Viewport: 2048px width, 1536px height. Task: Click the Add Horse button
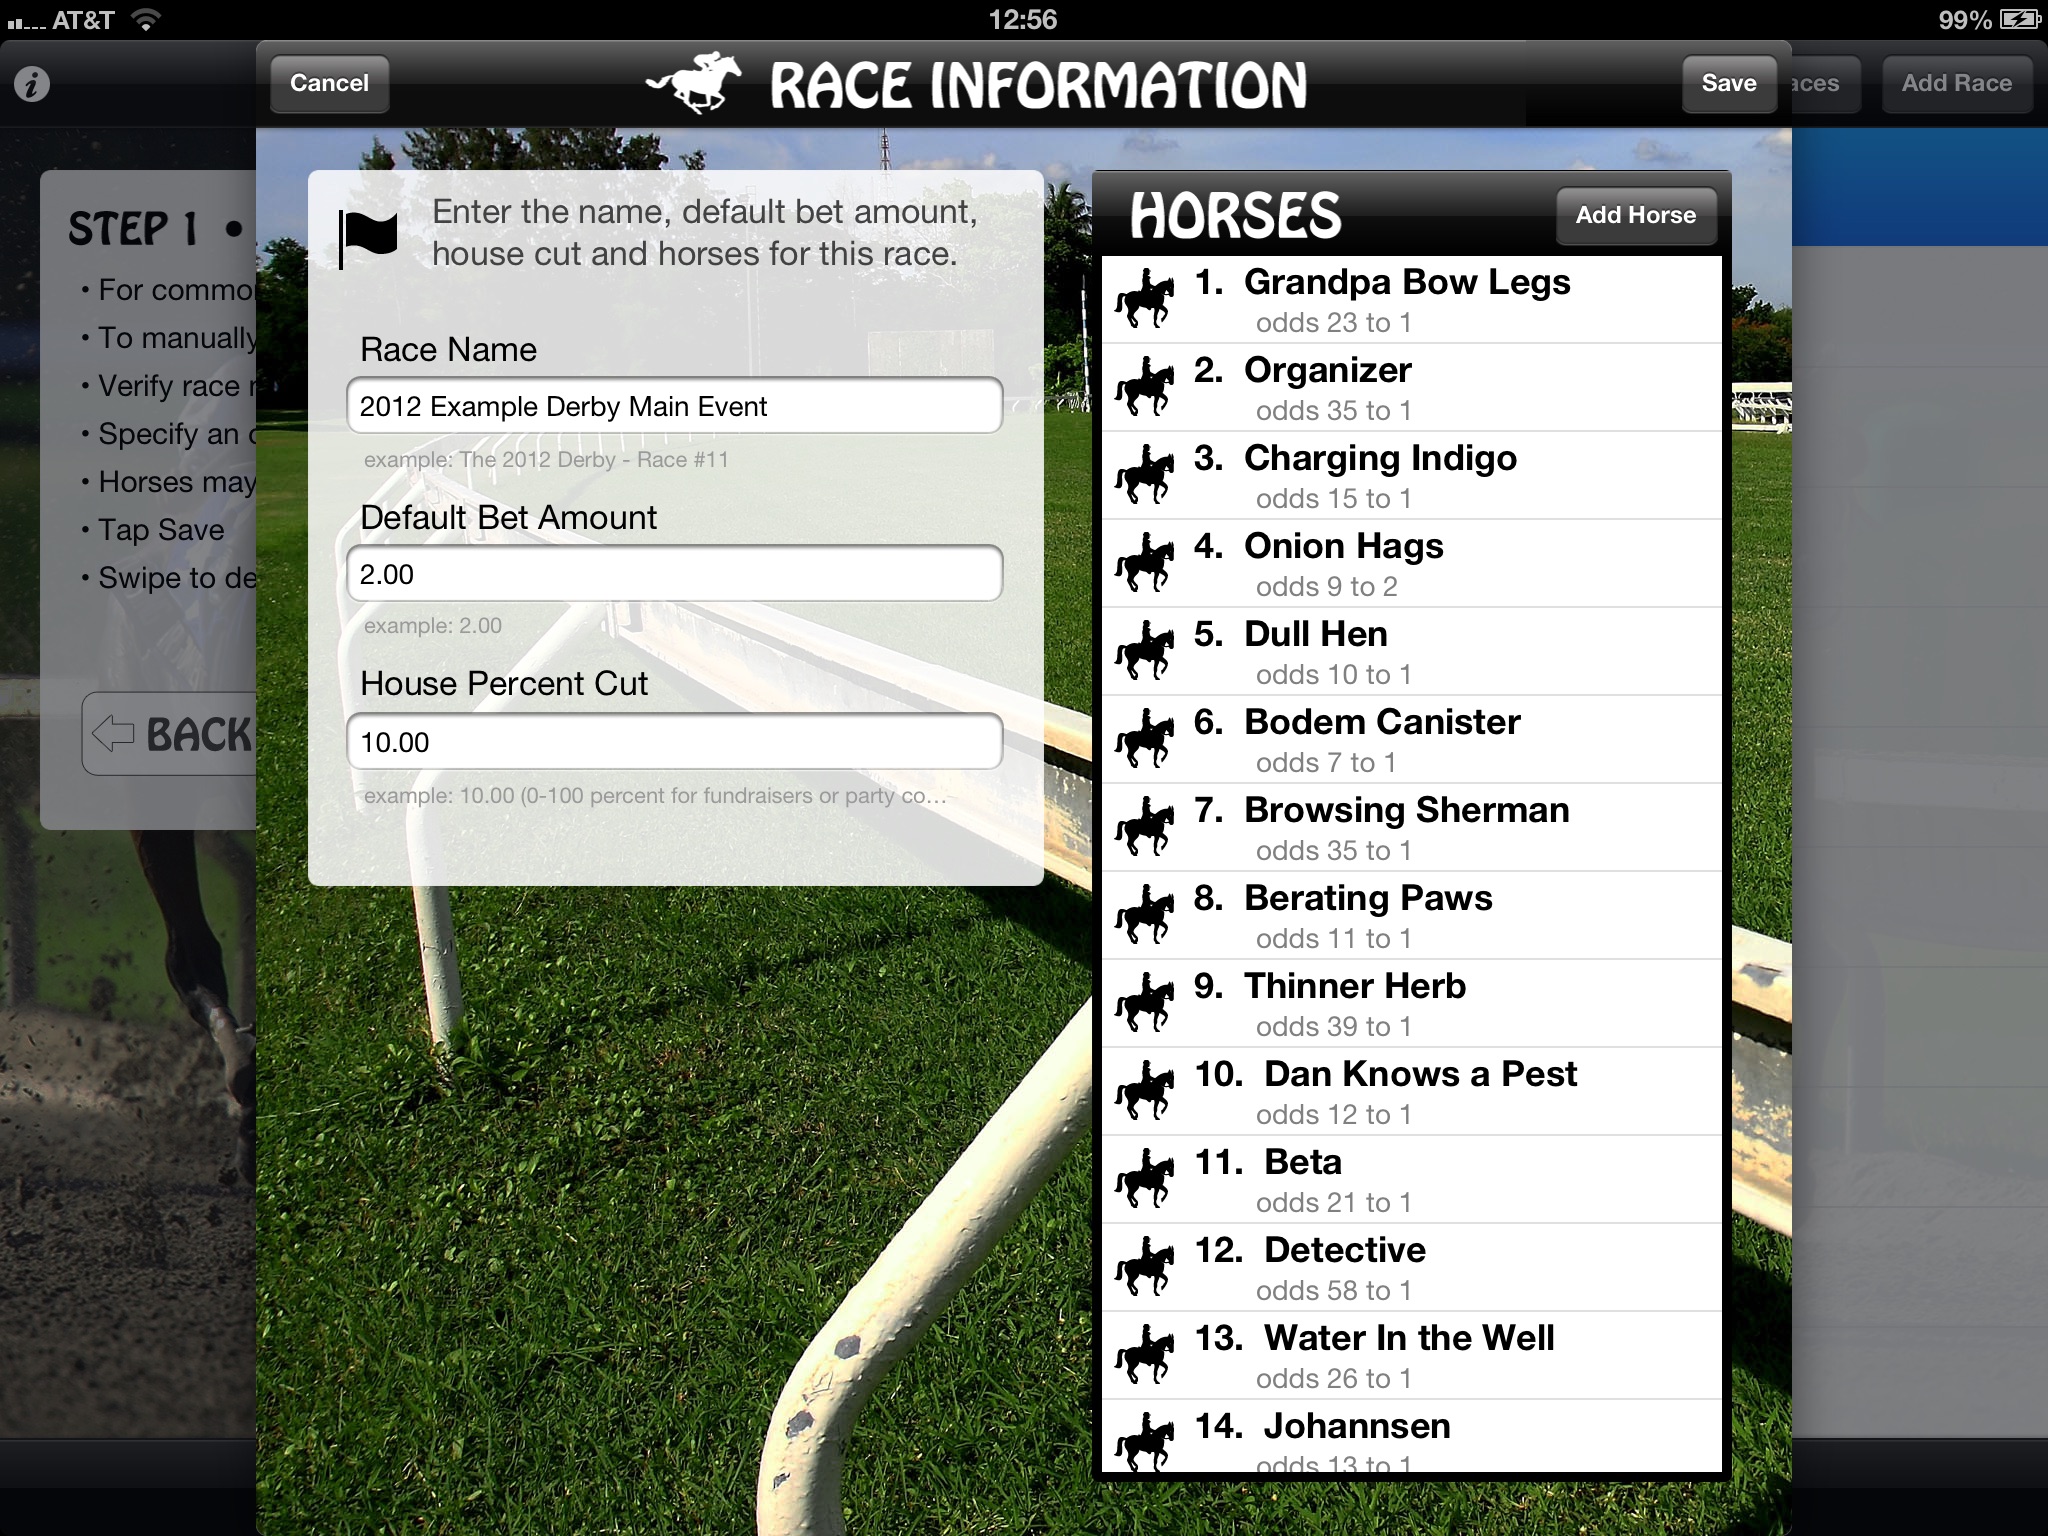[1634, 215]
